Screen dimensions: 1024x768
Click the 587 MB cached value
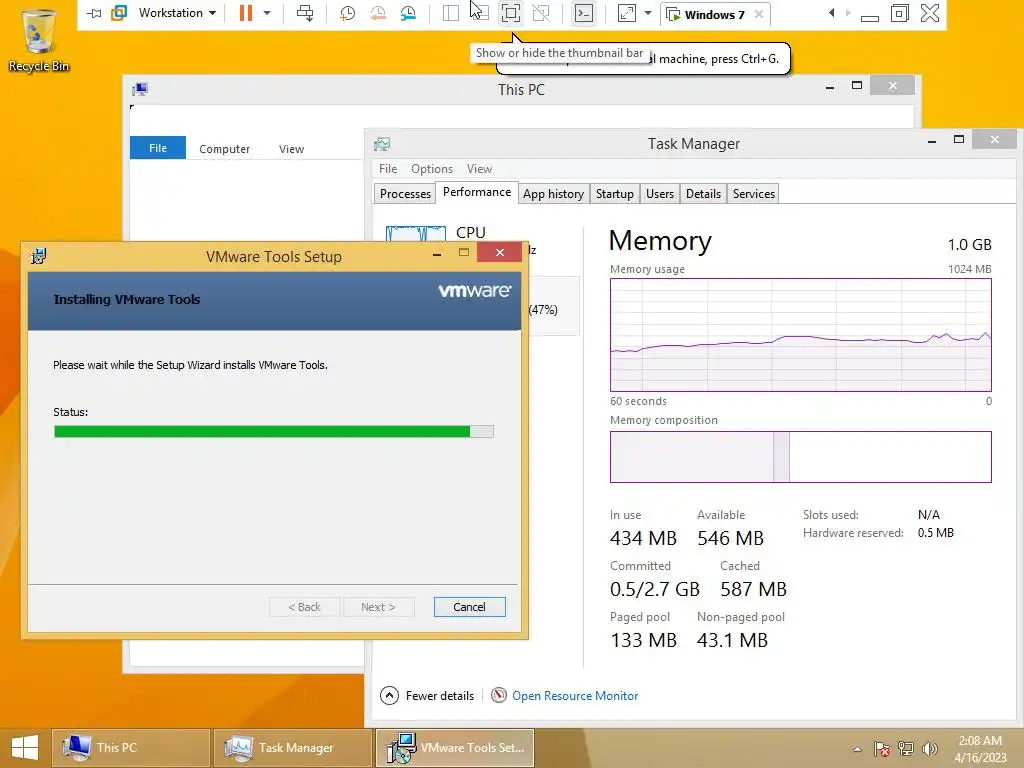(x=754, y=589)
